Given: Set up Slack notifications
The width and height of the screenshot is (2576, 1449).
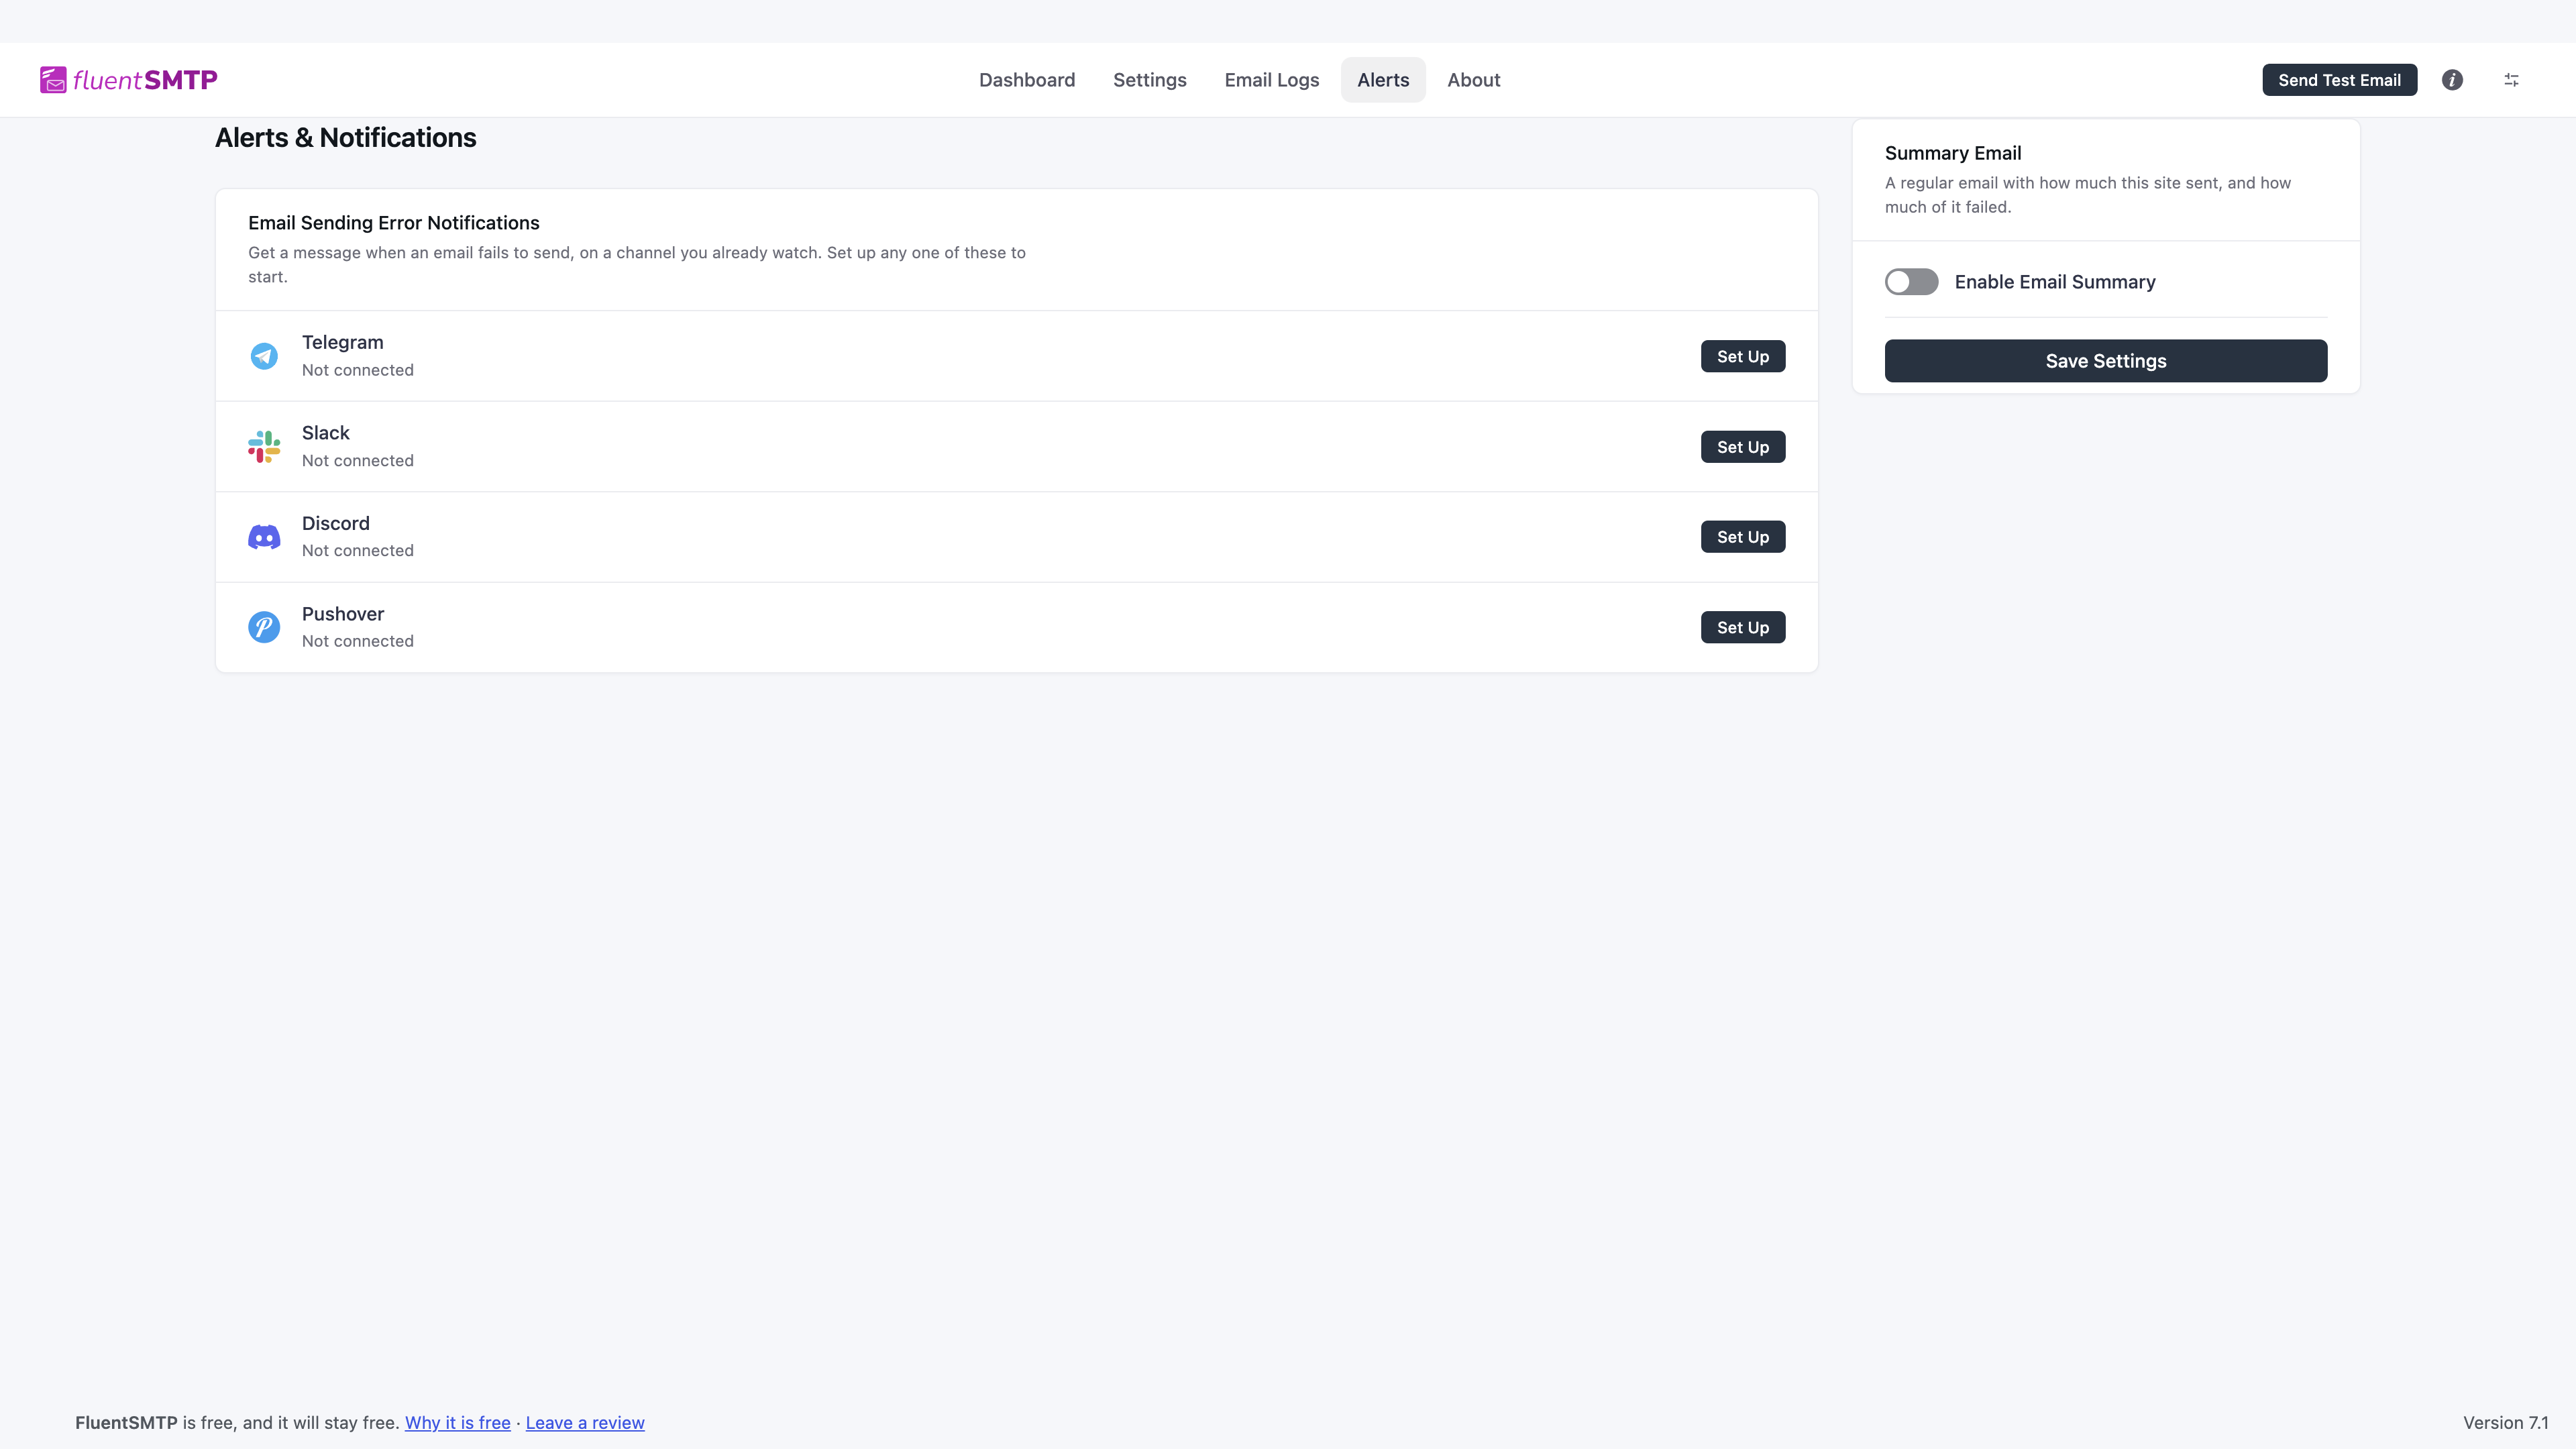Looking at the screenshot, I should [x=1743, y=447].
